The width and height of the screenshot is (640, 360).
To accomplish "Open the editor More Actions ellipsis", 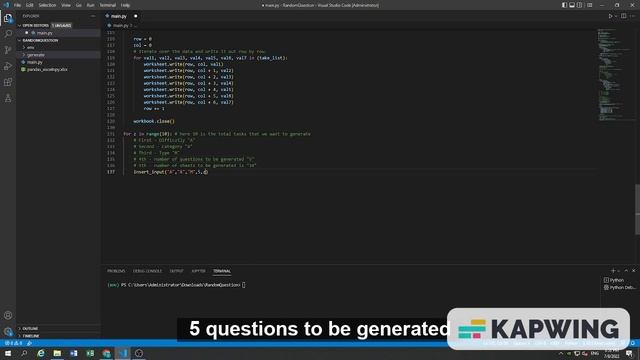I will [633, 16].
